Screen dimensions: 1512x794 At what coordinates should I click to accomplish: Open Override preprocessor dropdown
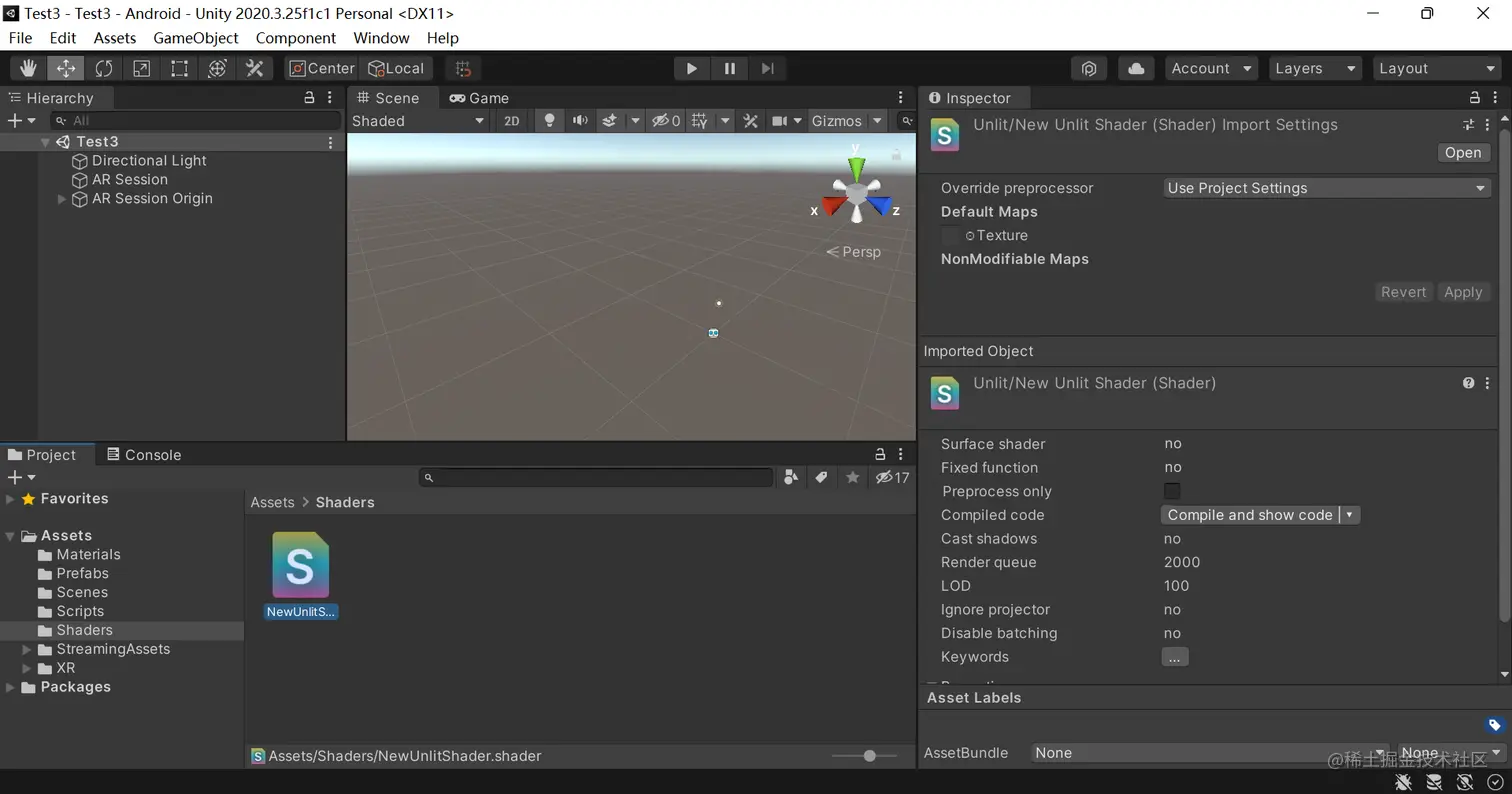[x=1327, y=188]
